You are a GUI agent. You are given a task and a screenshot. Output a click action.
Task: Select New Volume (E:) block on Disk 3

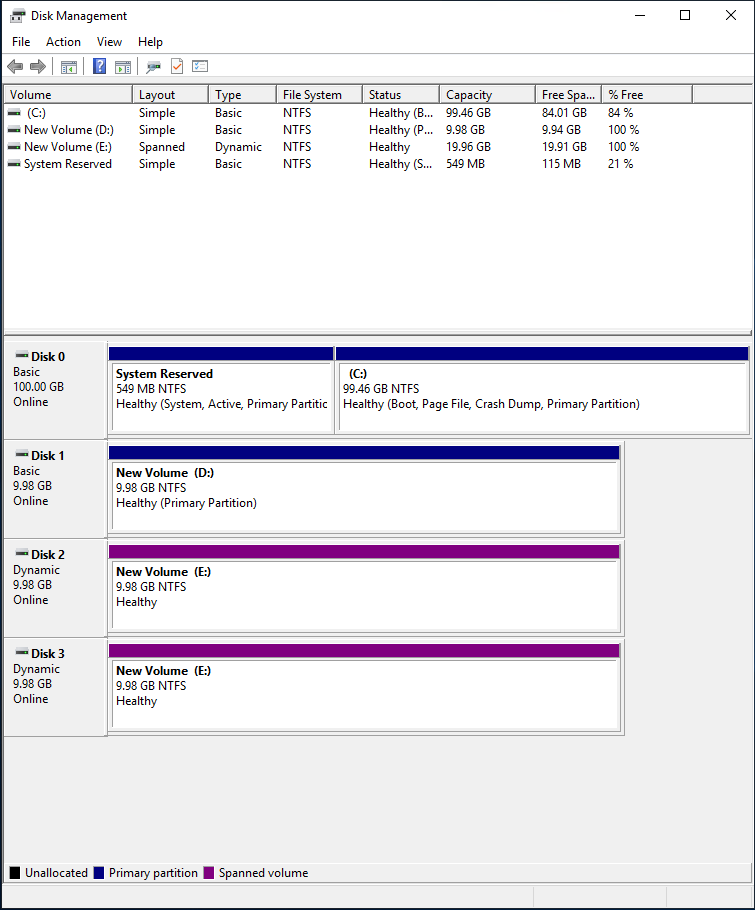click(364, 687)
